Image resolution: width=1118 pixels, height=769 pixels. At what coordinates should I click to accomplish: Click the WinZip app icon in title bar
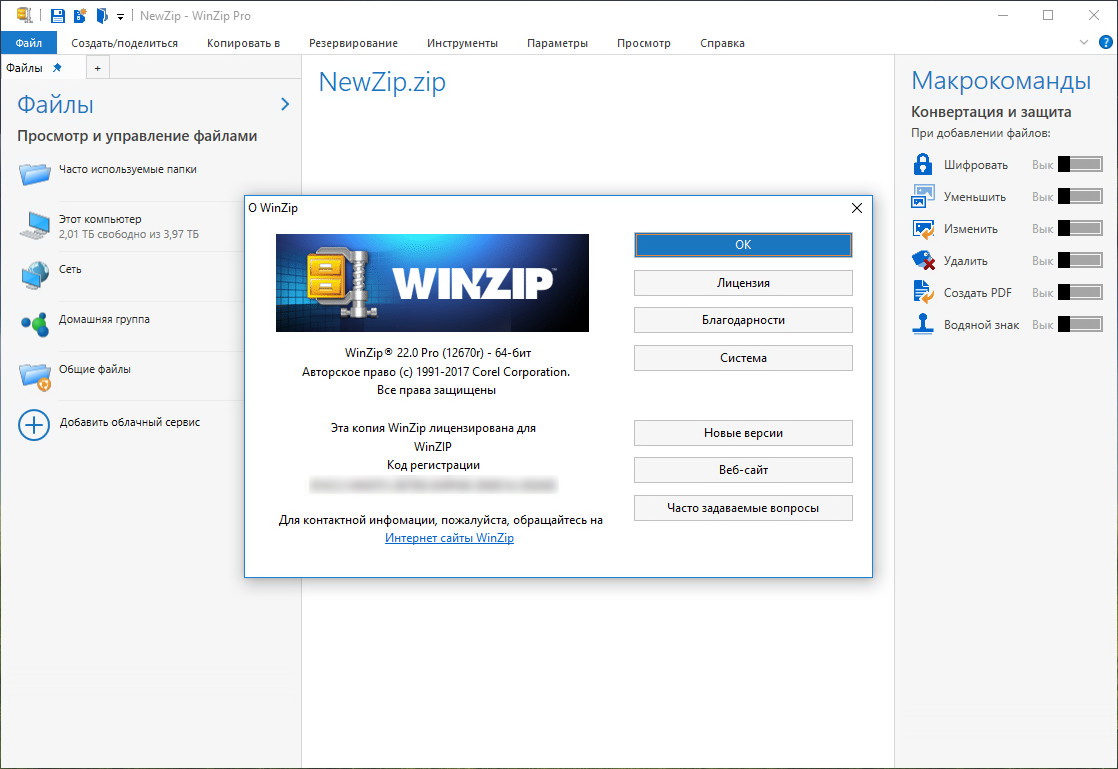(x=24, y=15)
